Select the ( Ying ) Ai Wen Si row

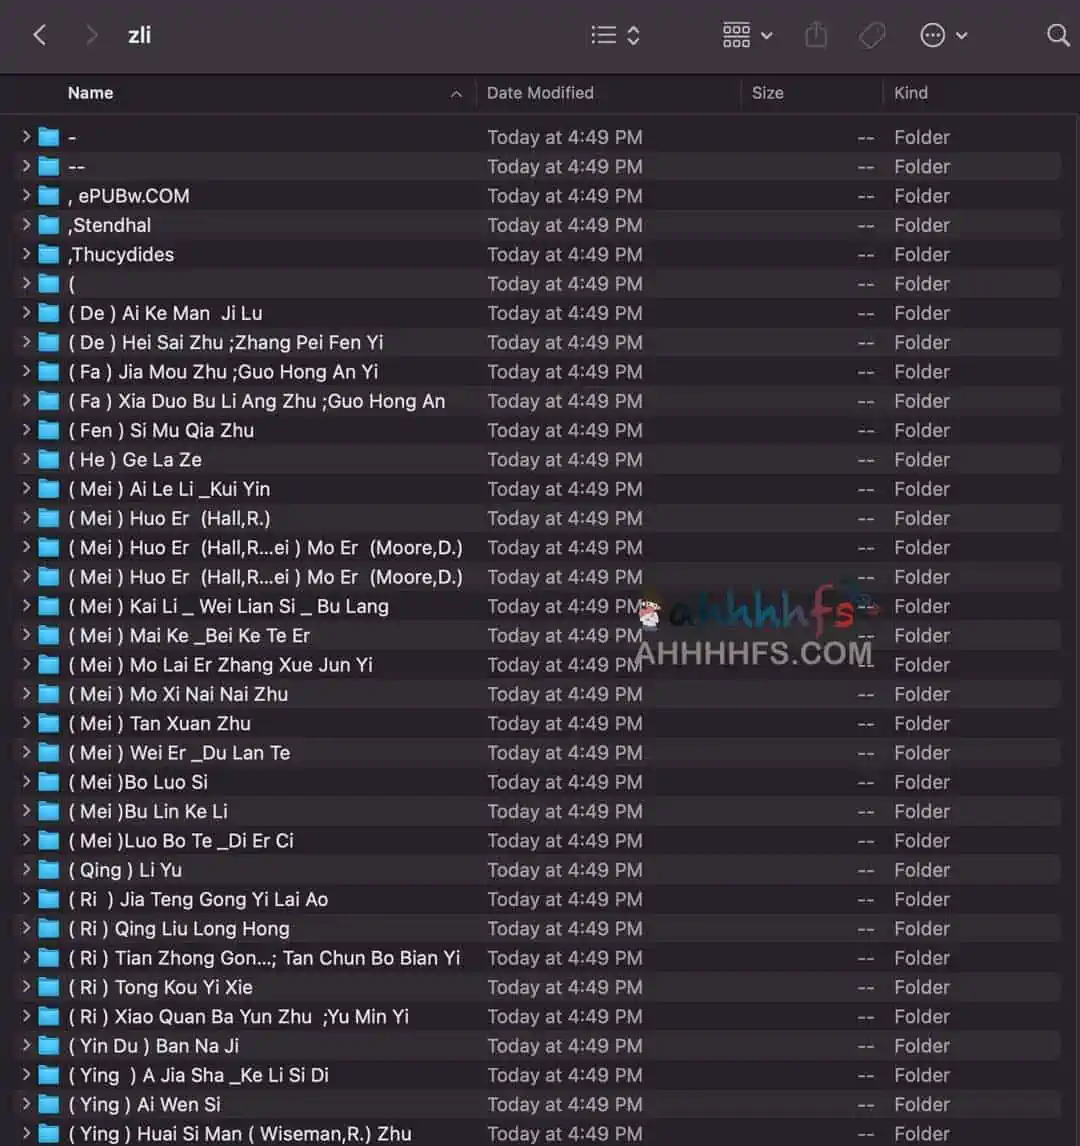pyautogui.click(x=144, y=1105)
